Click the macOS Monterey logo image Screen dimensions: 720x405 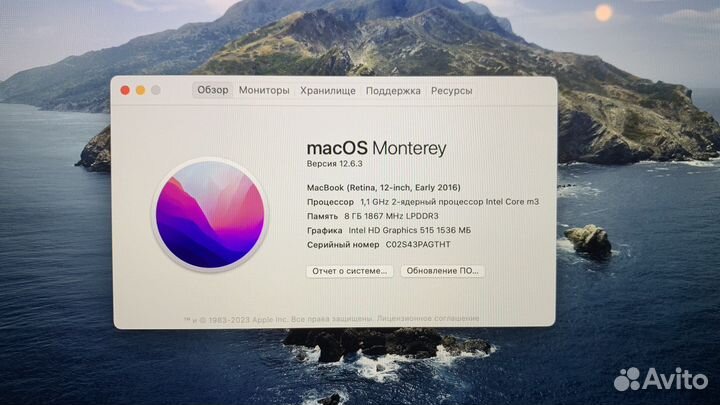210,215
